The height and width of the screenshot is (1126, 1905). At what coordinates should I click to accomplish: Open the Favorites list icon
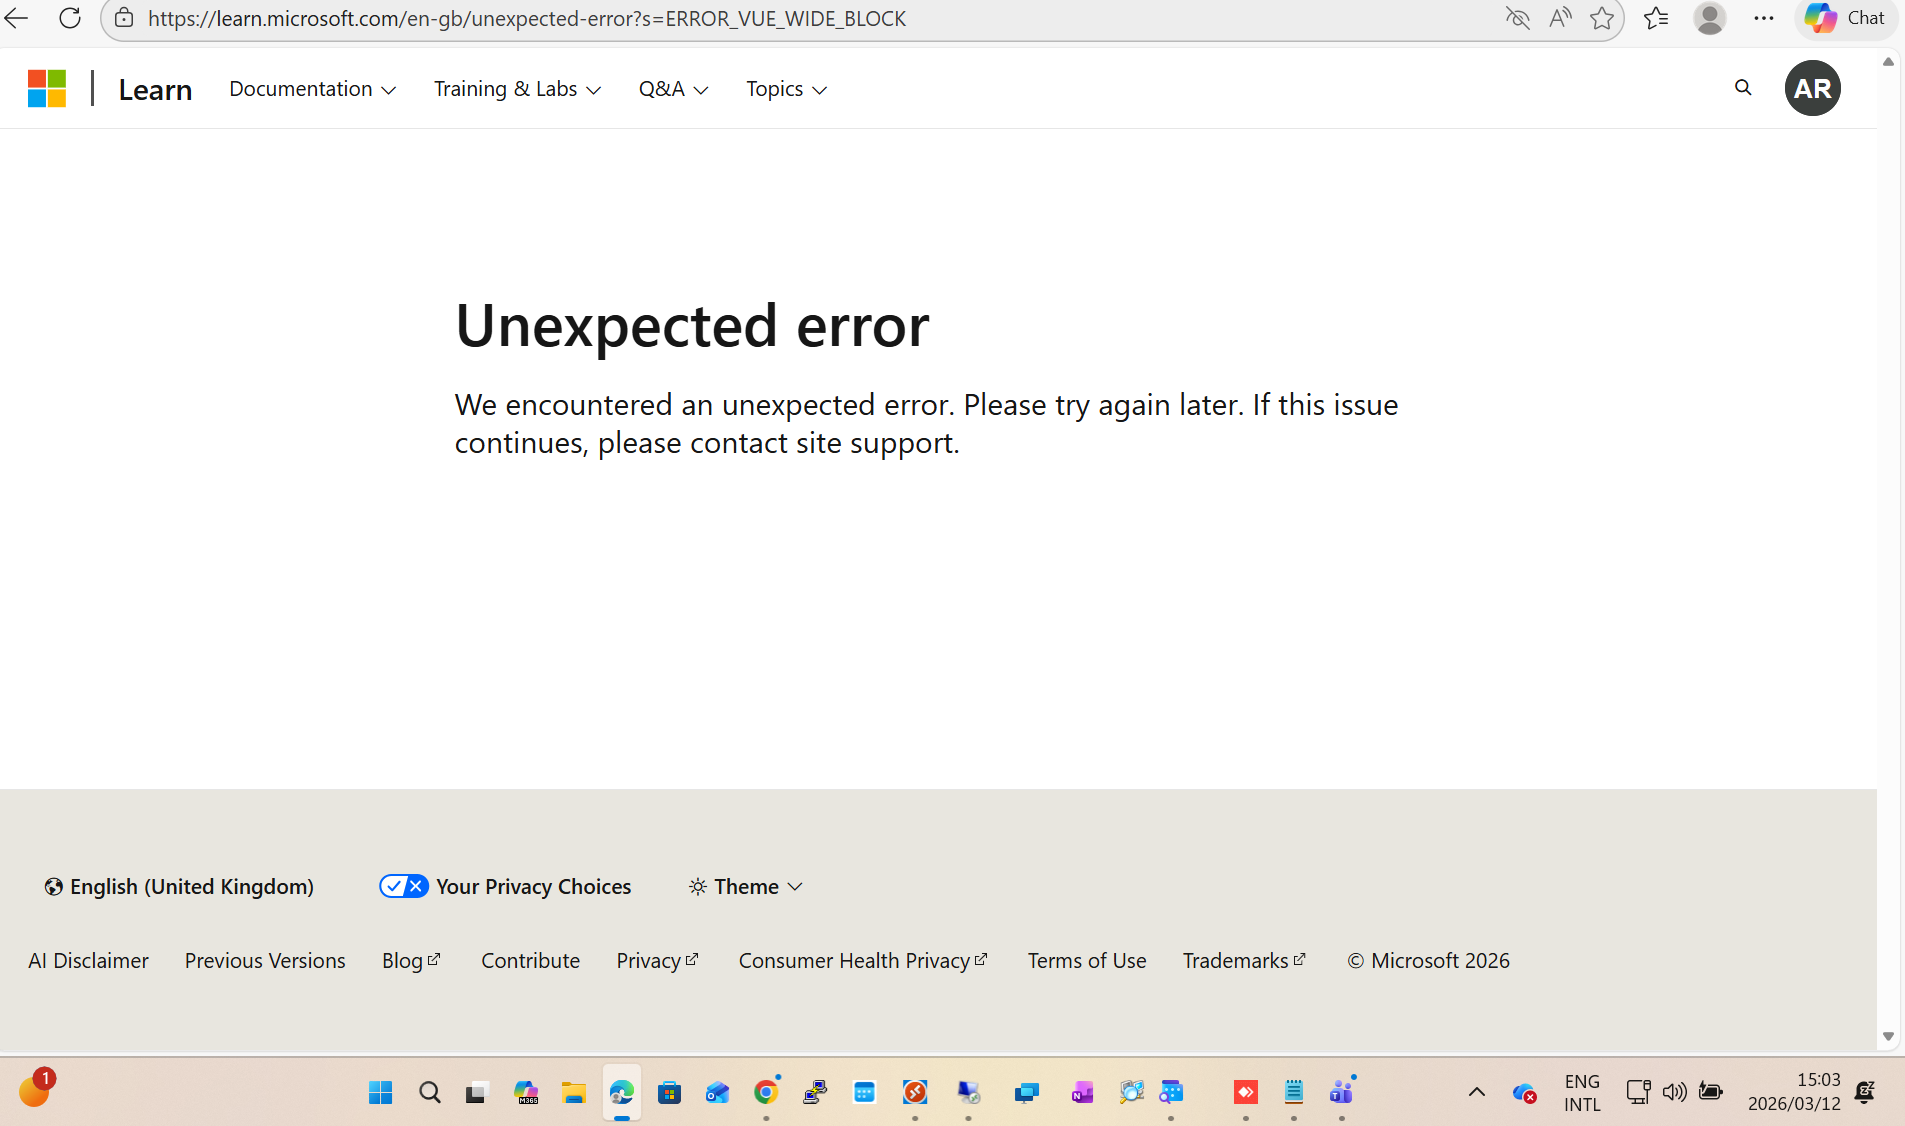click(1656, 18)
